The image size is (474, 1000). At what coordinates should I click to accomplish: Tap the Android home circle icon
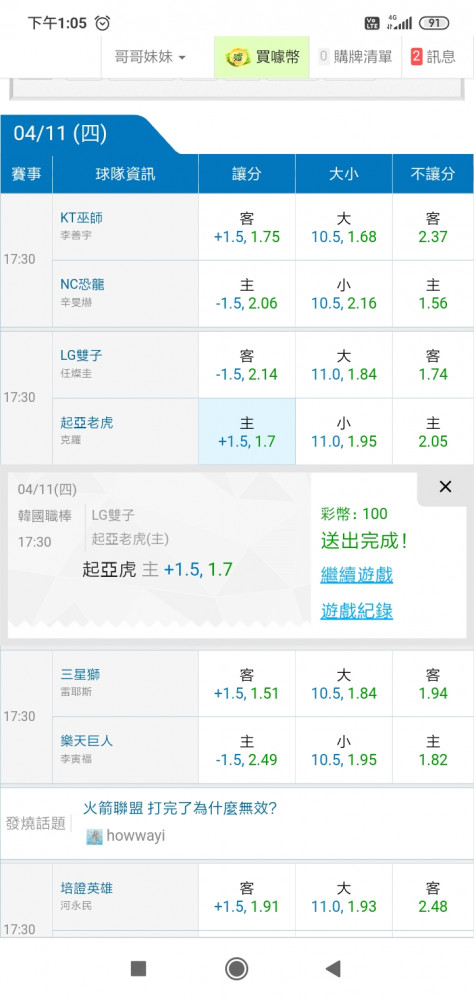(x=237, y=969)
